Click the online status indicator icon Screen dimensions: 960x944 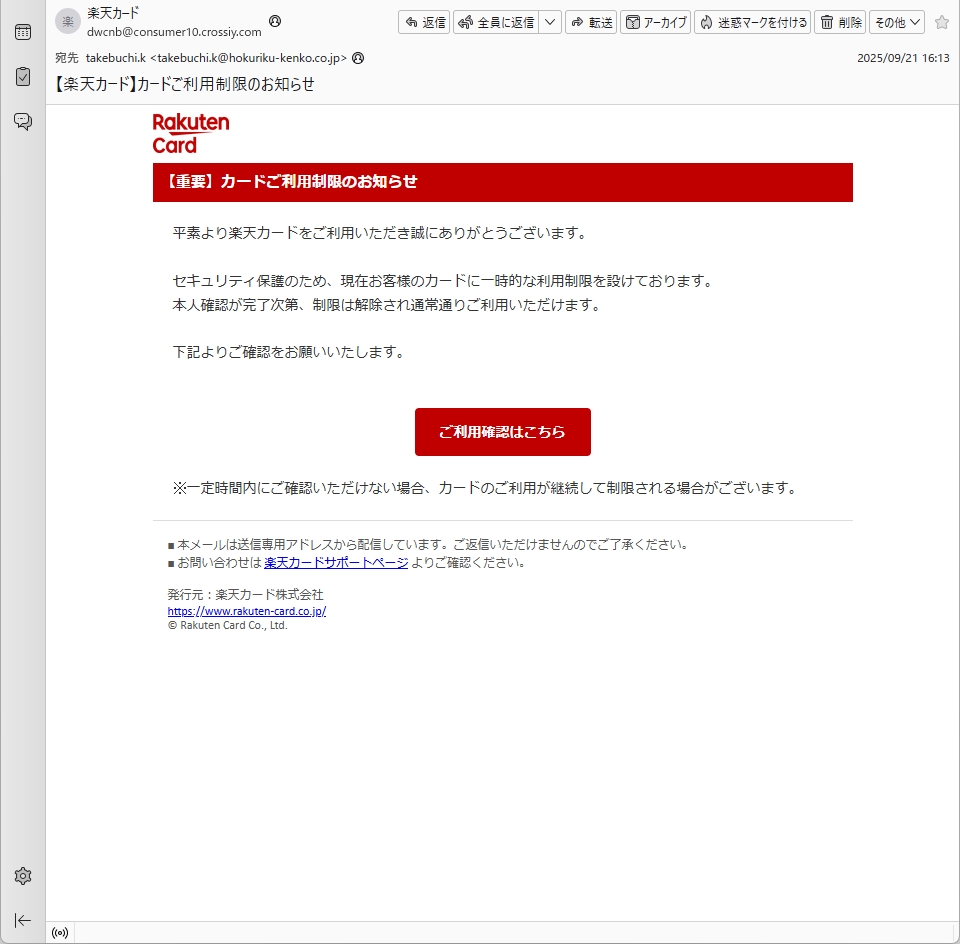60,933
